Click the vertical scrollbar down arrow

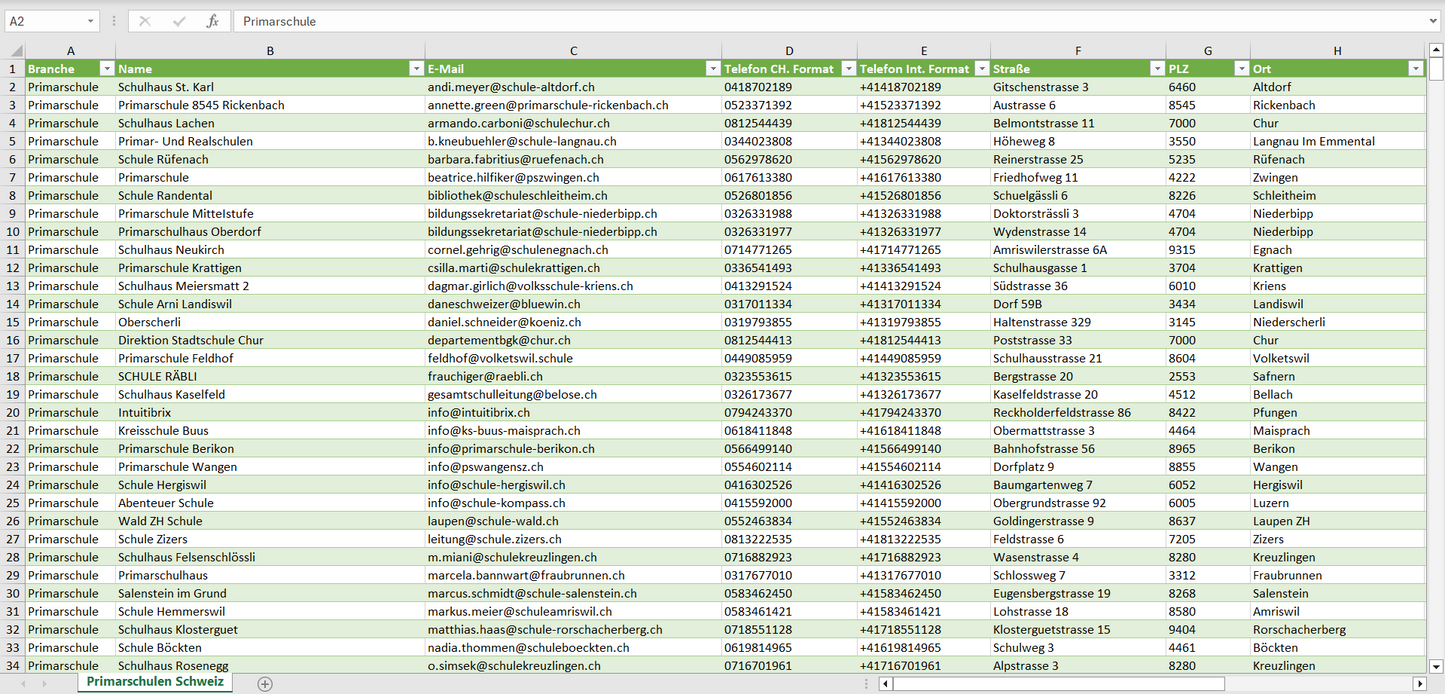coord(1436,666)
